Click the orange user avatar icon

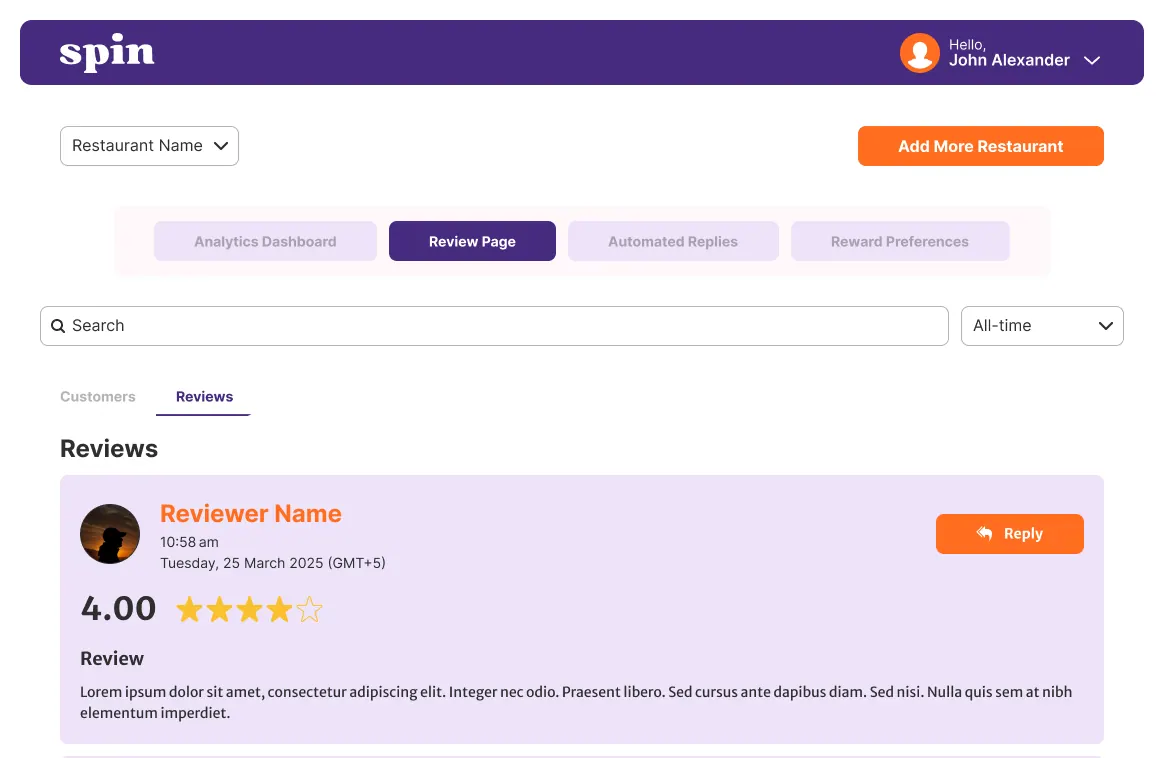click(x=919, y=53)
